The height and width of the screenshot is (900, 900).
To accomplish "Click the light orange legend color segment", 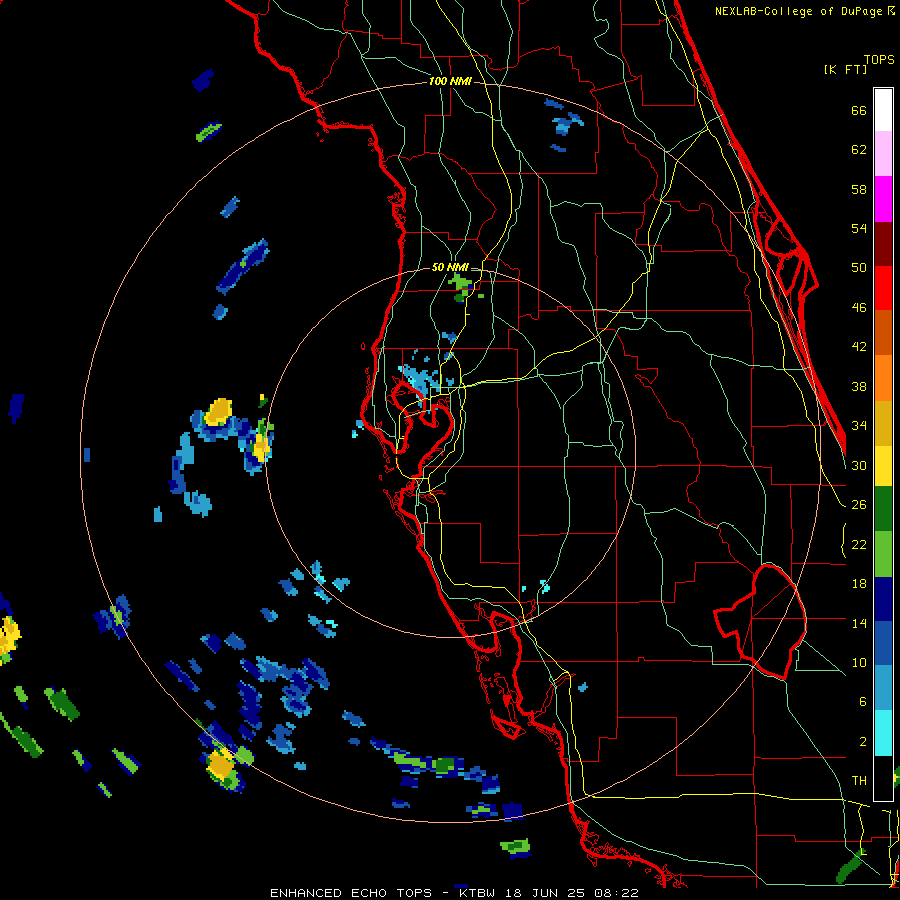I will (x=883, y=378).
